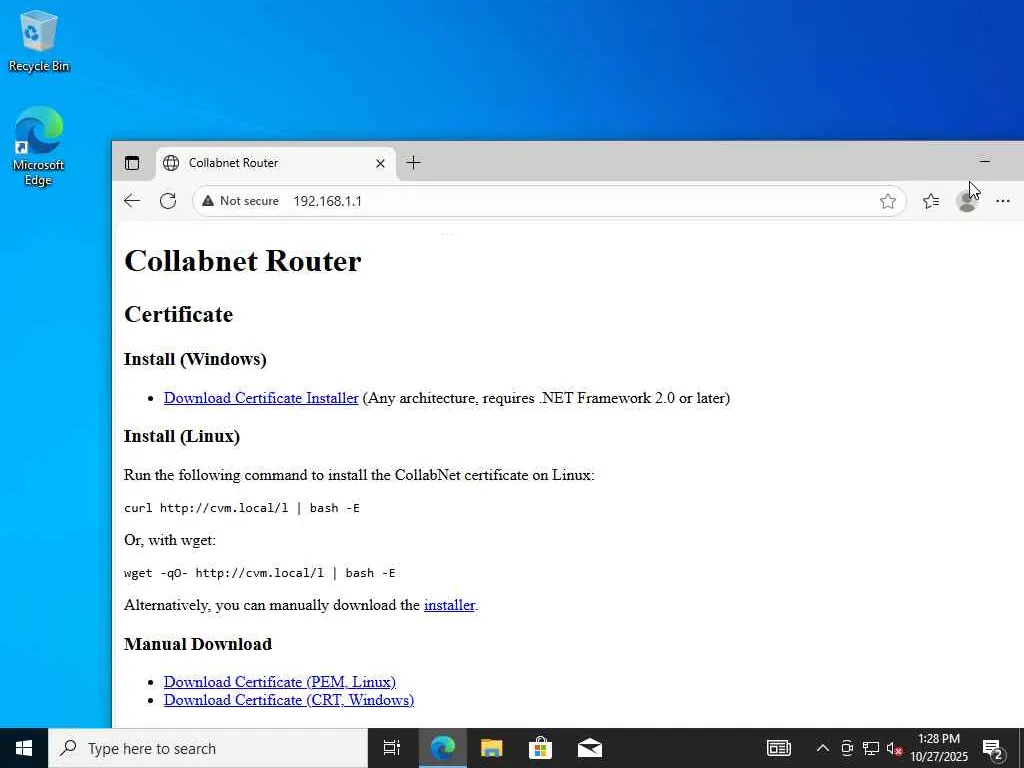Open the Linux installer link
Screen dimensions: 1024x768
click(x=449, y=605)
